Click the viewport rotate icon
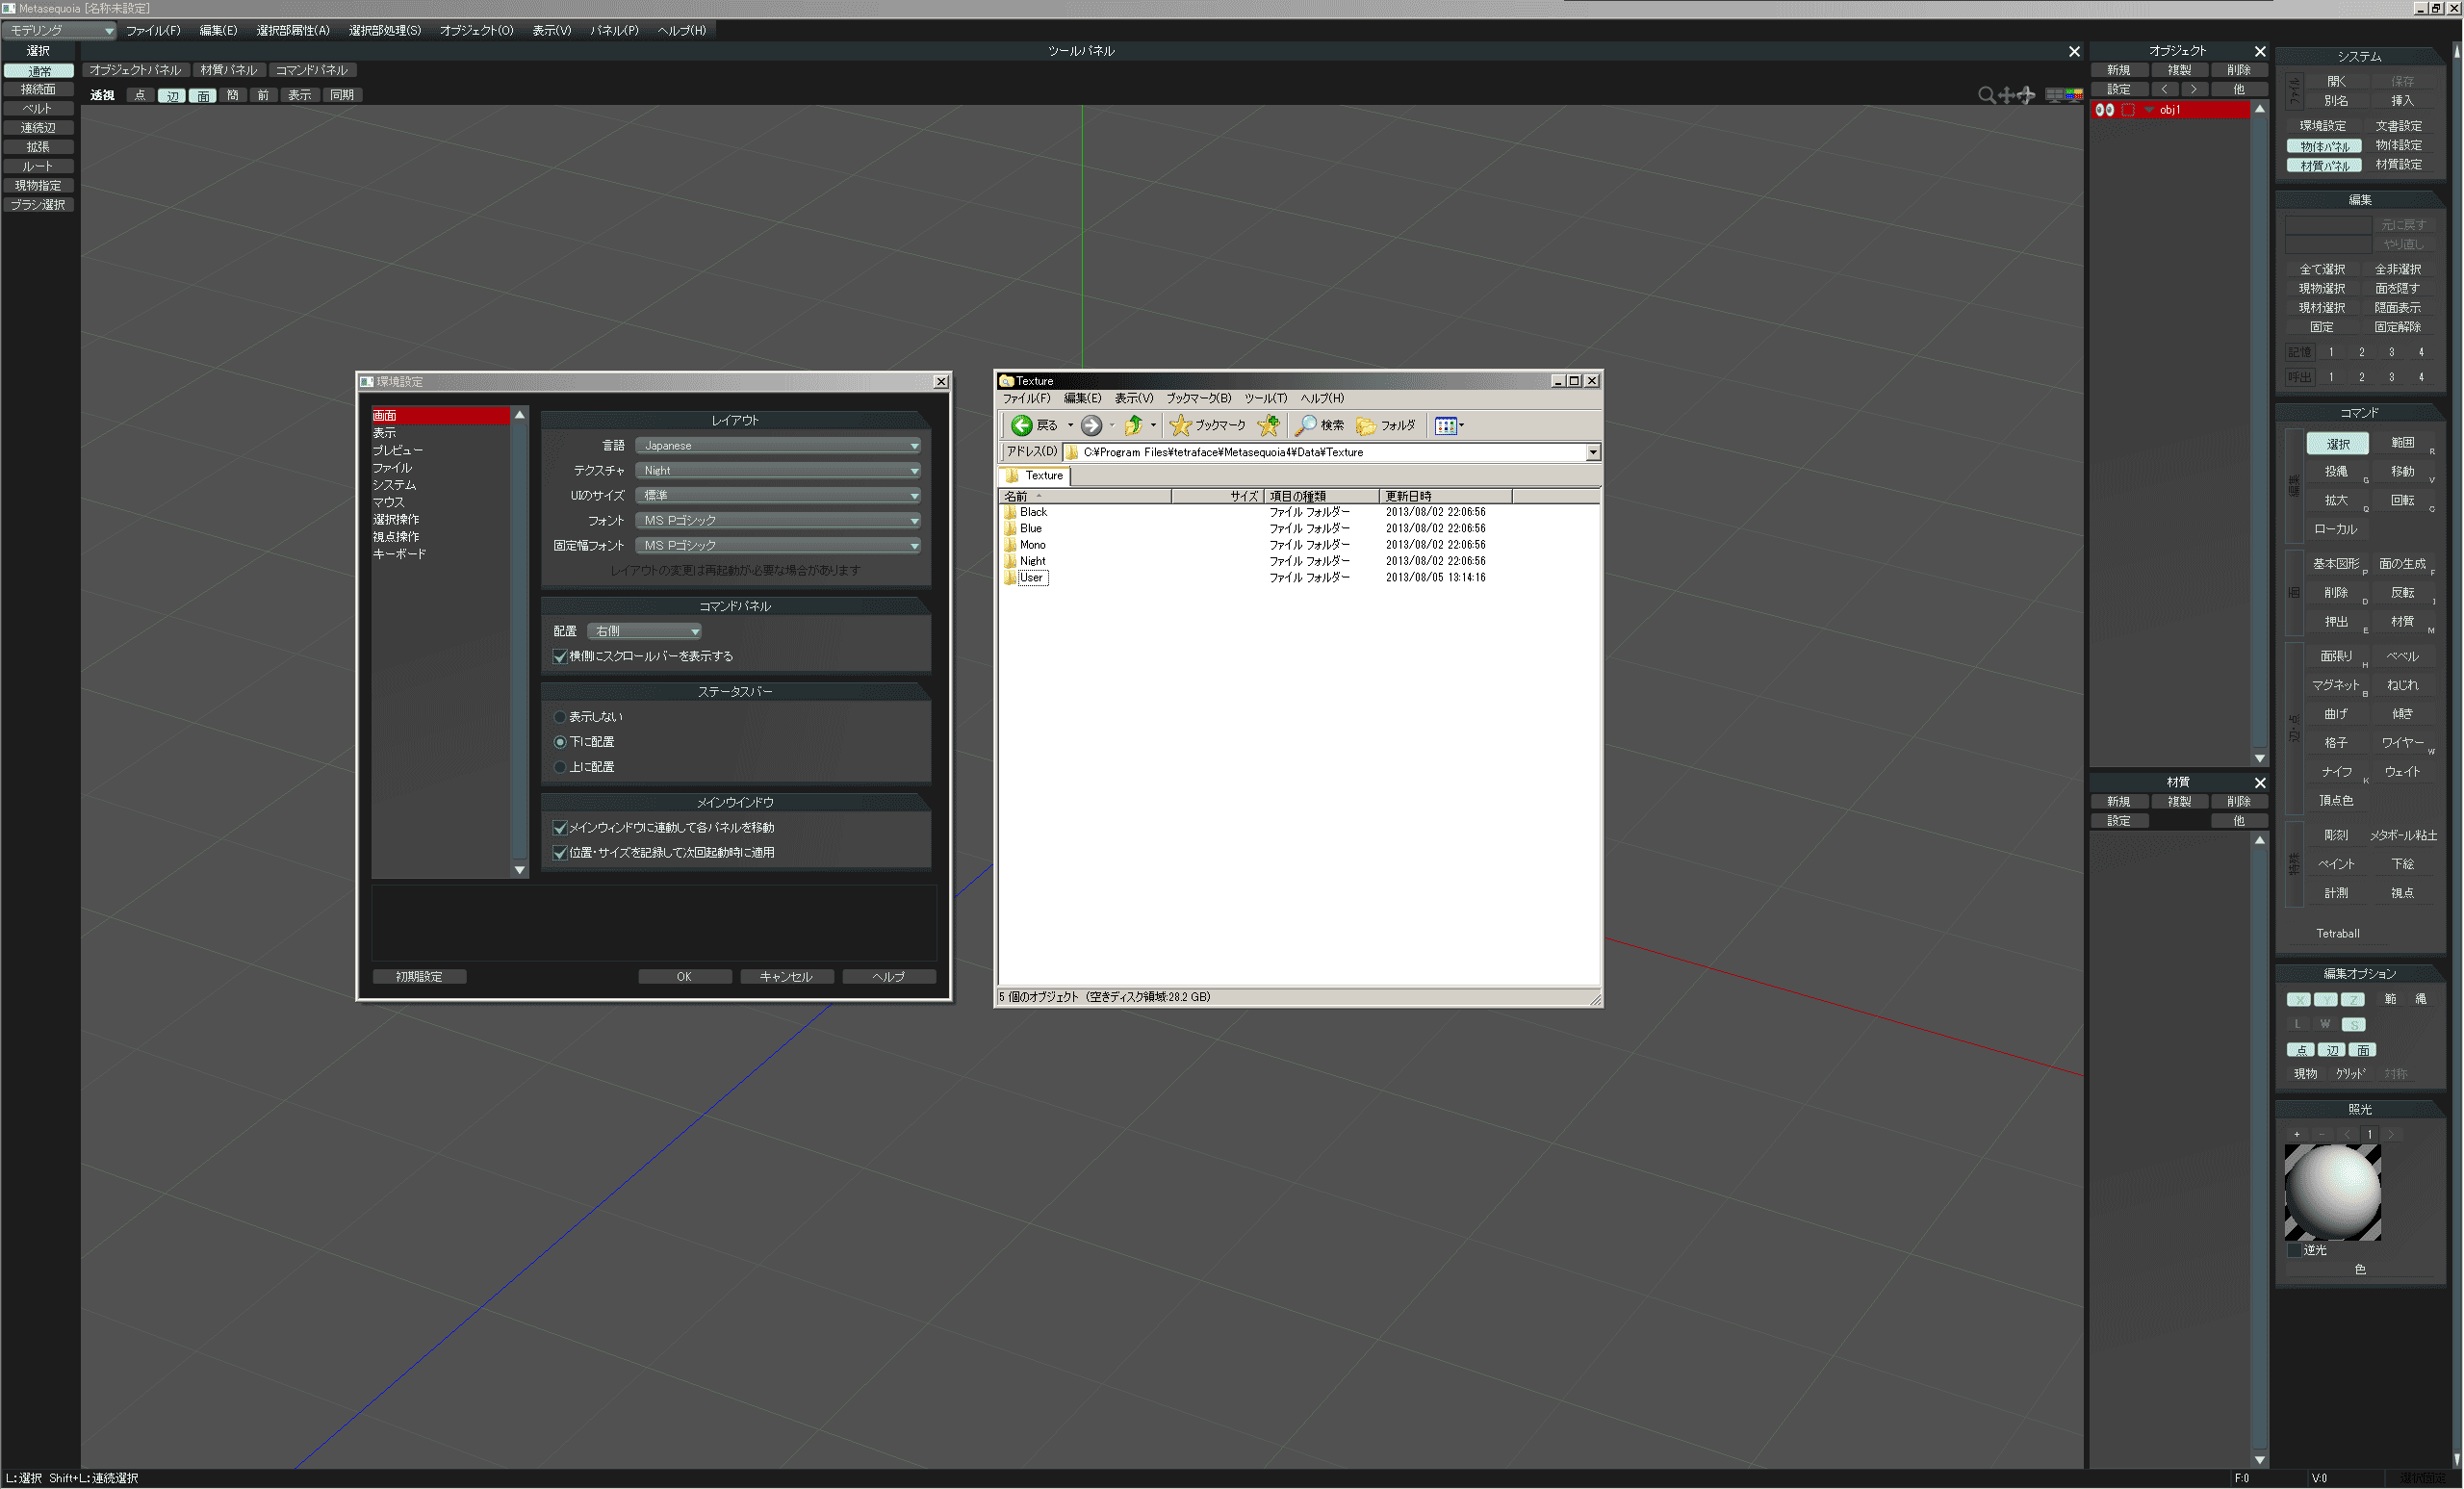This screenshot has width=2464, height=1489. pyautogui.click(x=2026, y=95)
